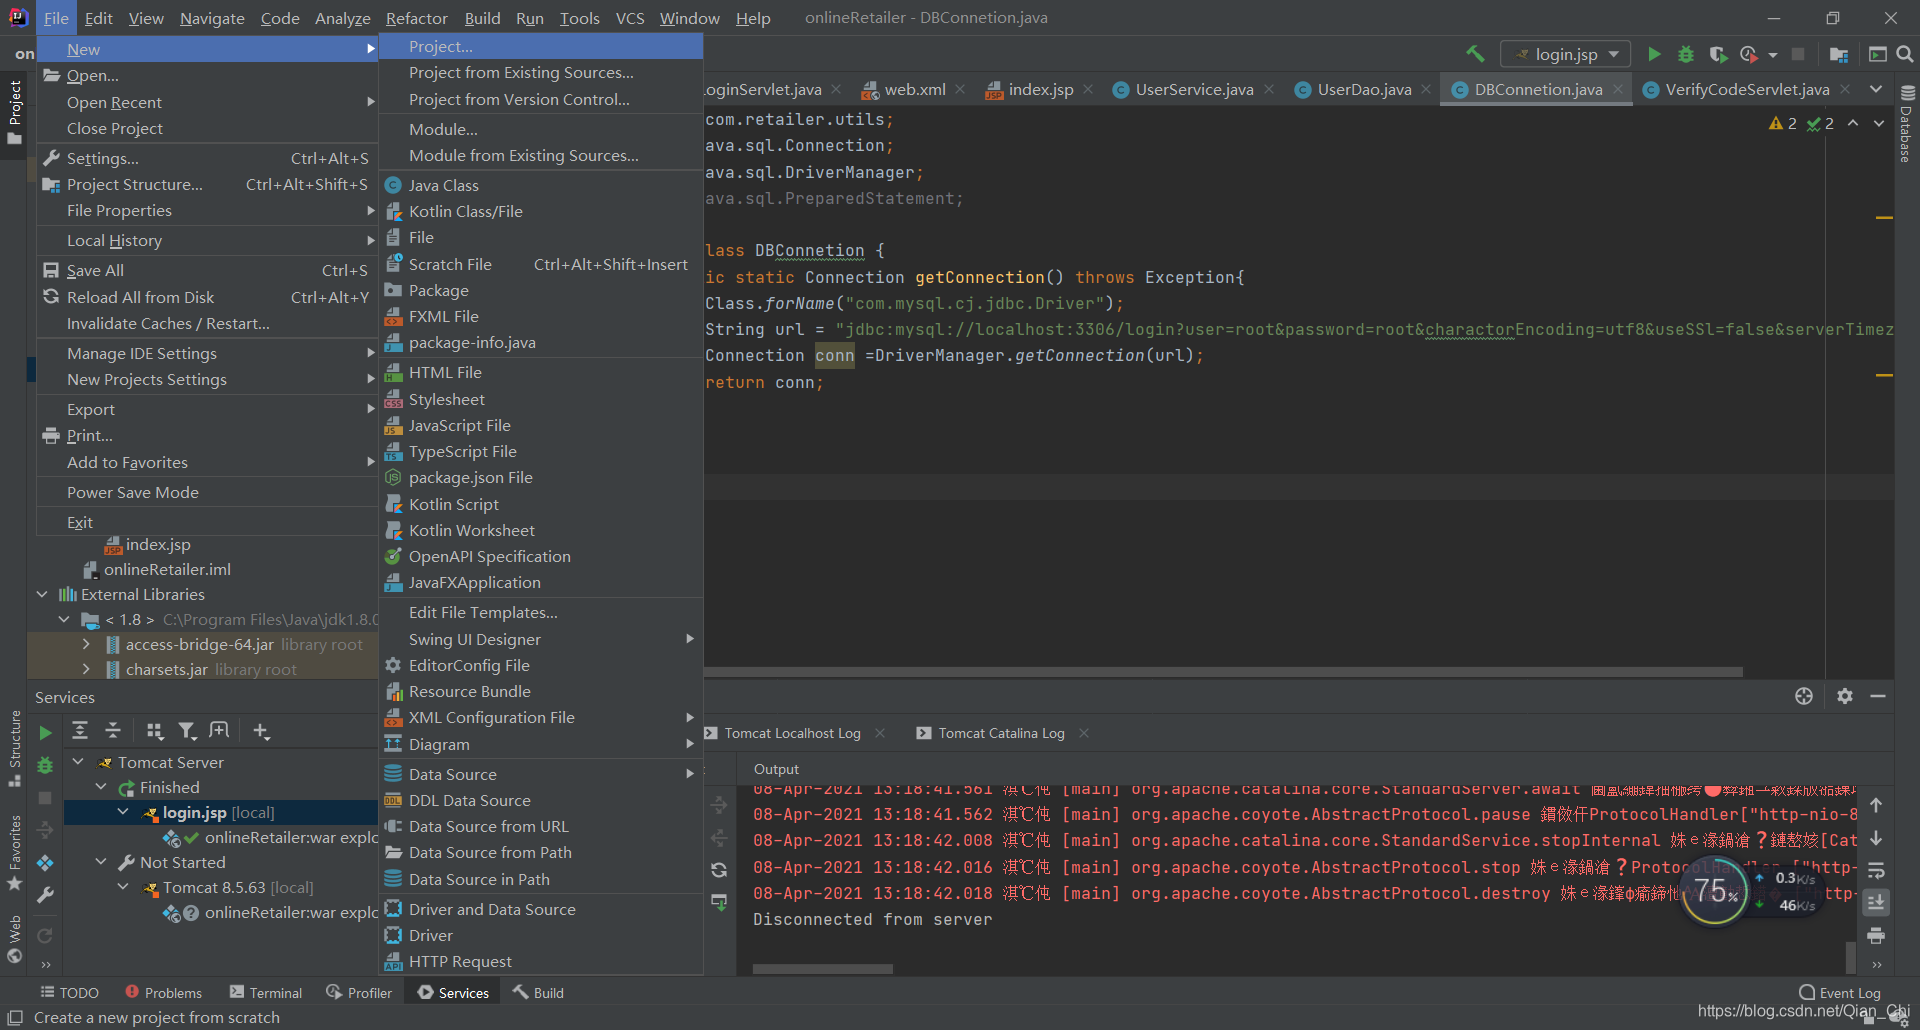
Task: Expand the Local History submenu
Action: (207, 240)
